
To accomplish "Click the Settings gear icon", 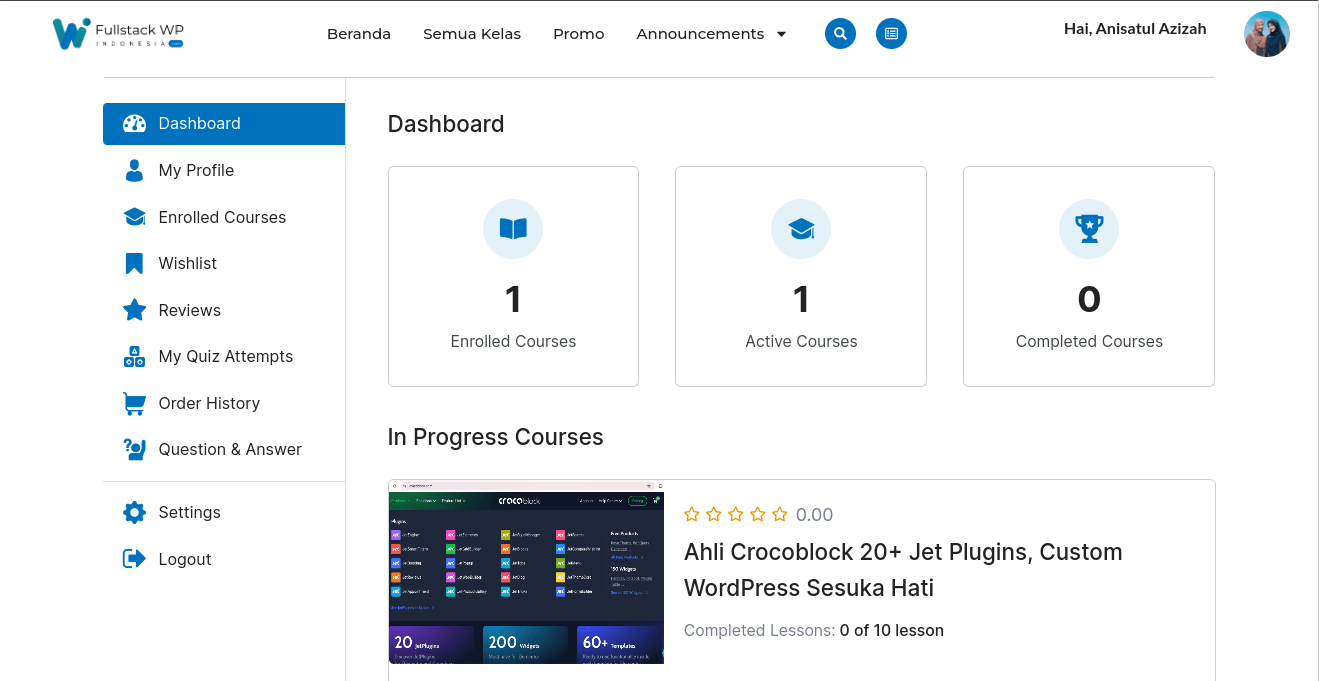I will tap(134, 512).
